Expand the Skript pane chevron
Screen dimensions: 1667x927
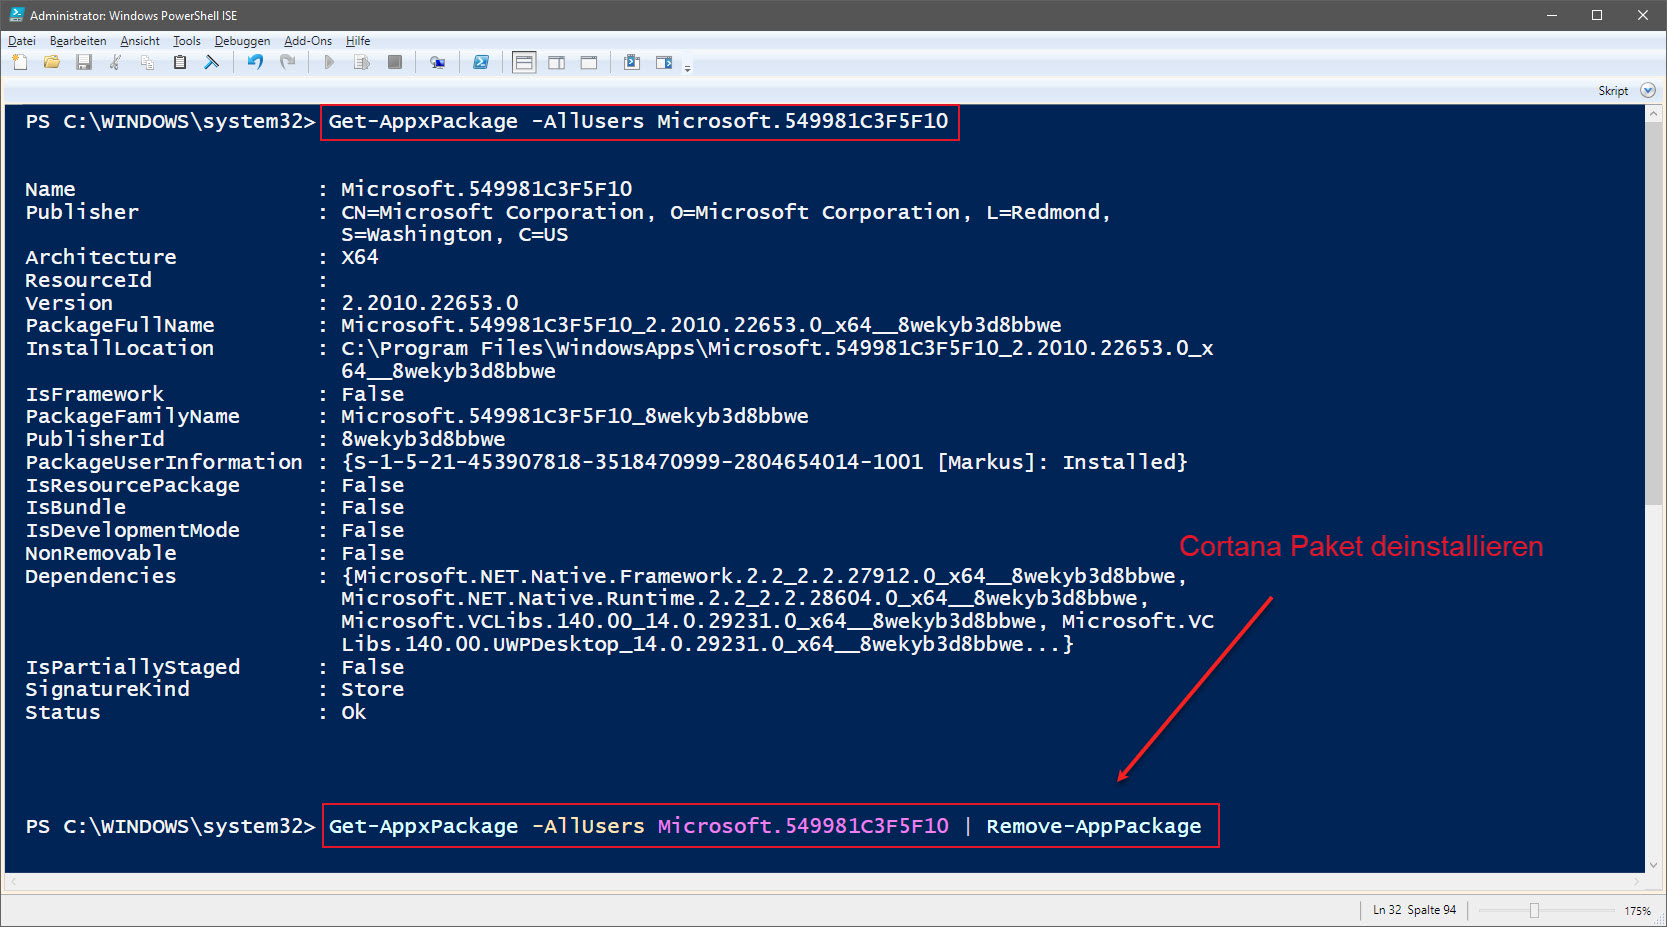(1648, 90)
